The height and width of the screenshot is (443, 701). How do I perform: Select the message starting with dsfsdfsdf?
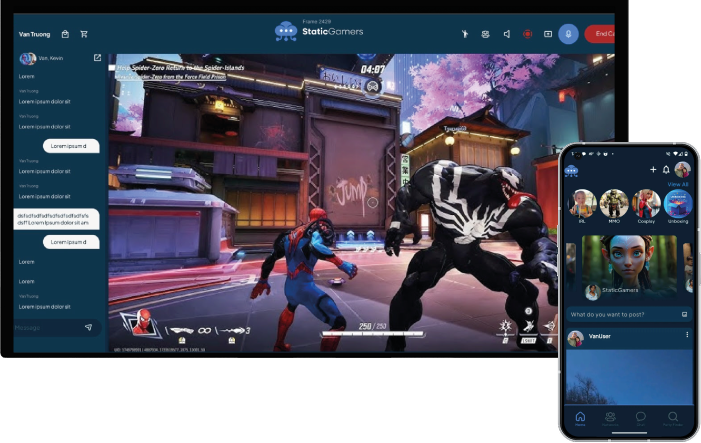click(x=56, y=219)
